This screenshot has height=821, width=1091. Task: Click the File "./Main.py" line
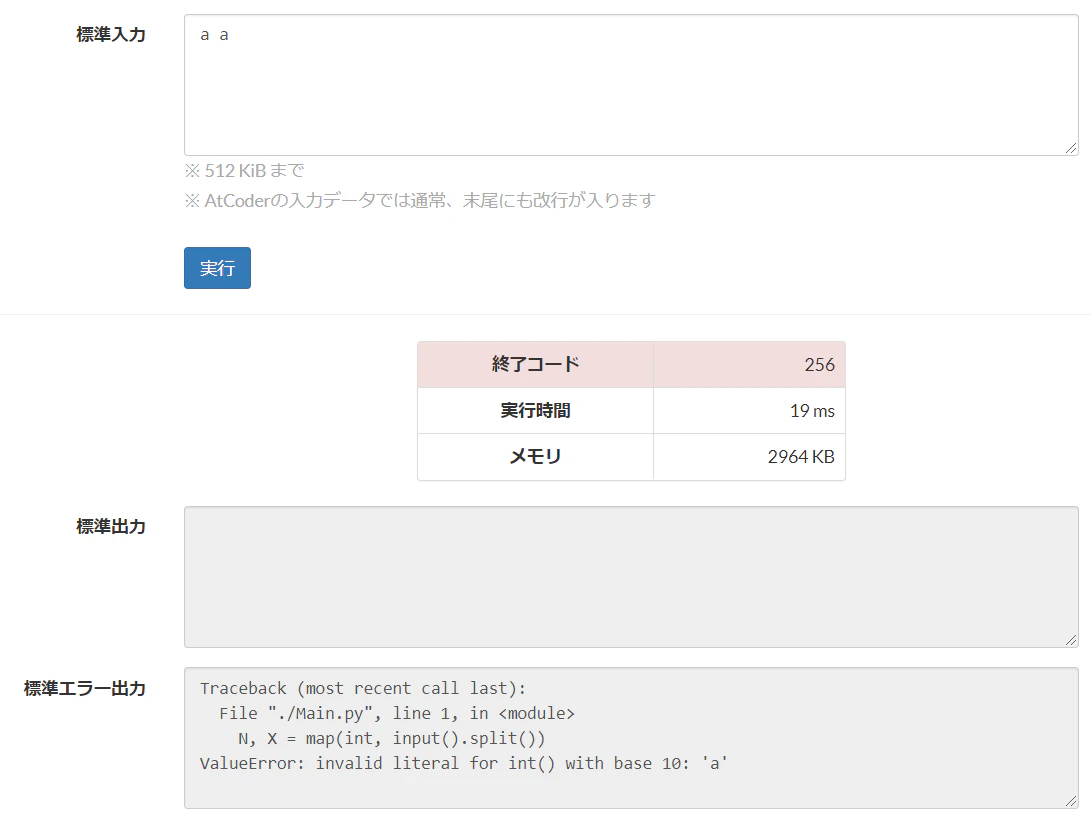(397, 713)
